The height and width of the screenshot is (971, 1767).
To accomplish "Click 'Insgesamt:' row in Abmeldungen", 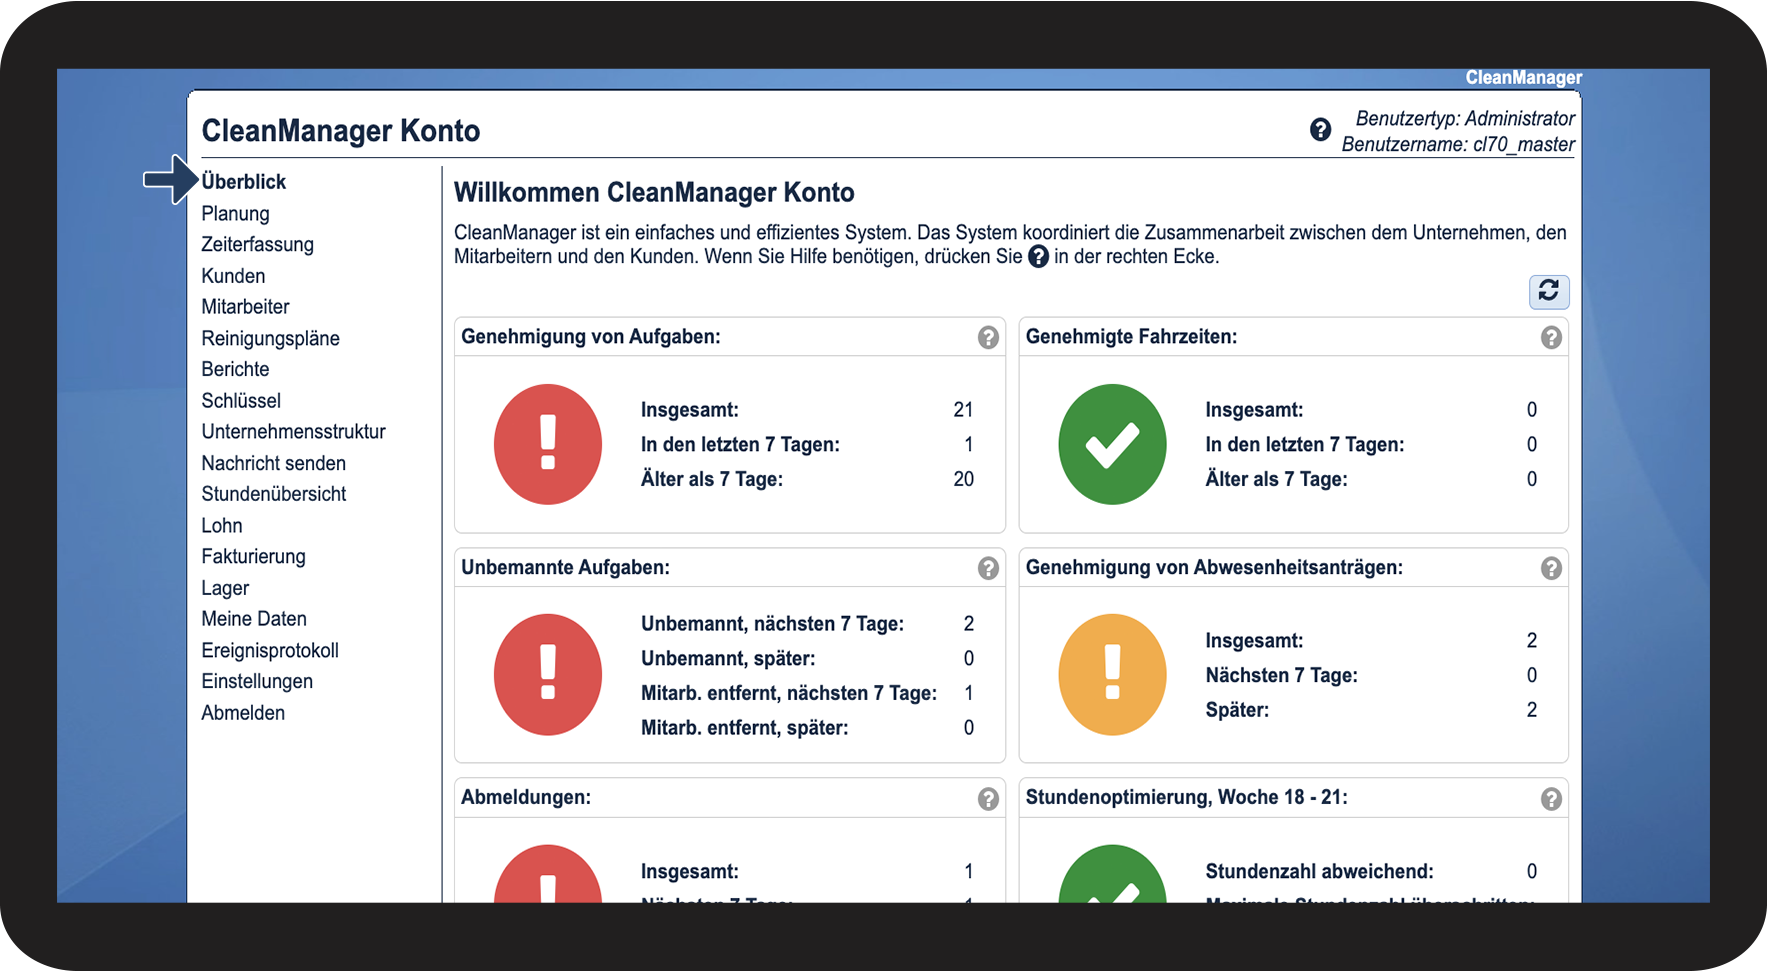I will (x=807, y=872).
